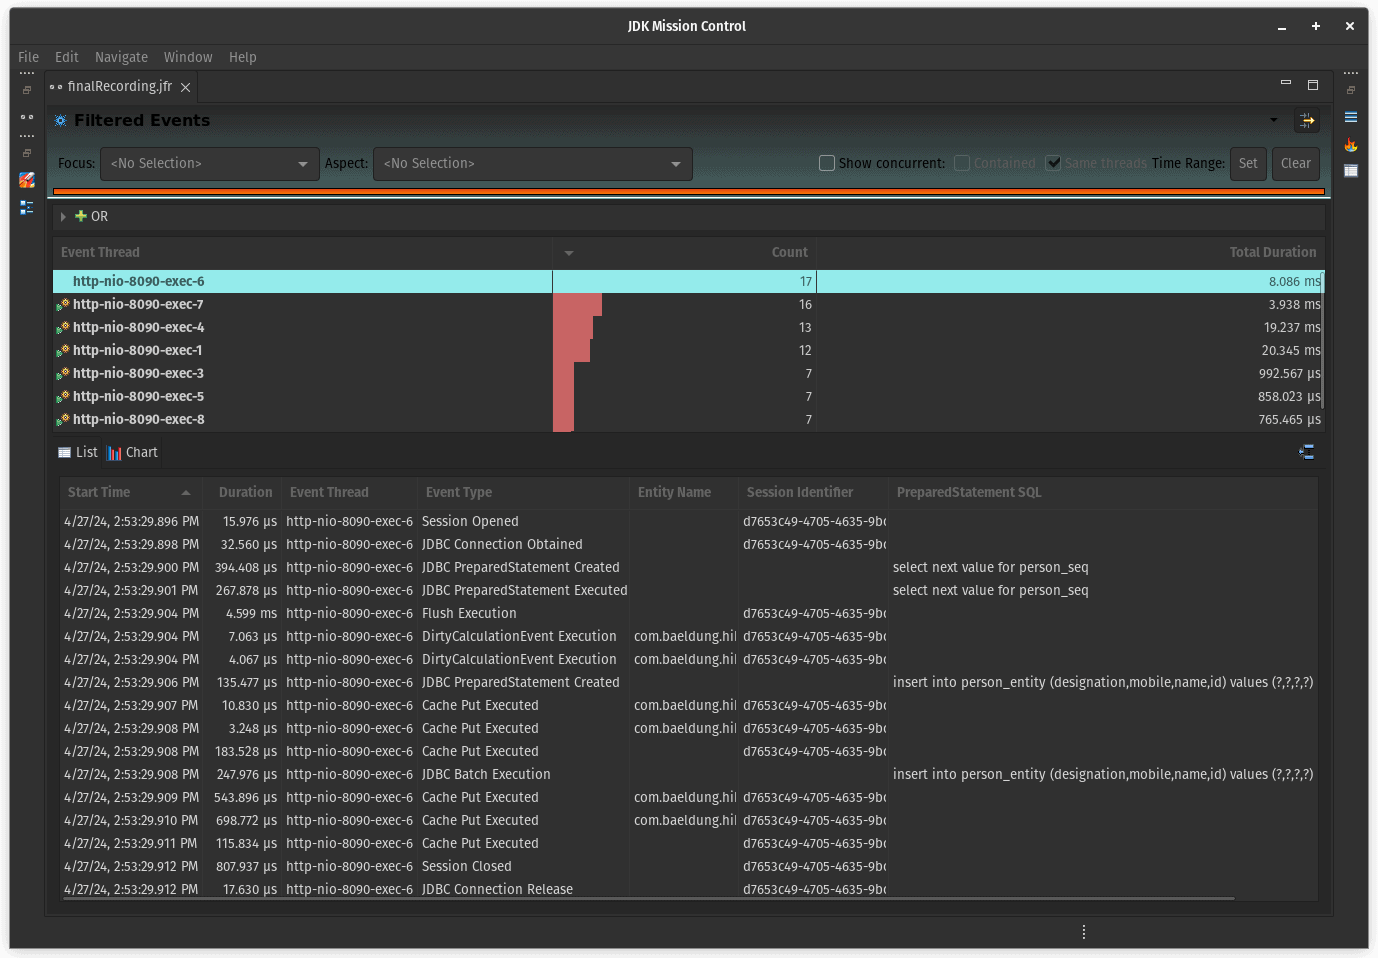
Task: Click the Filtered Events gear icon
Action: pyautogui.click(x=61, y=121)
